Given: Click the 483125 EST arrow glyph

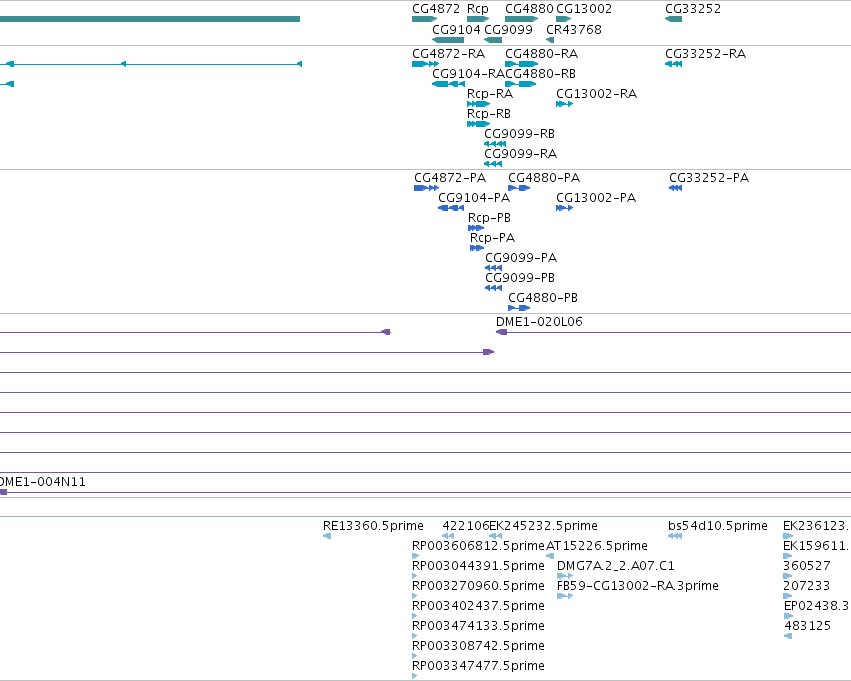Looking at the screenshot, I should tap(788, 636).
